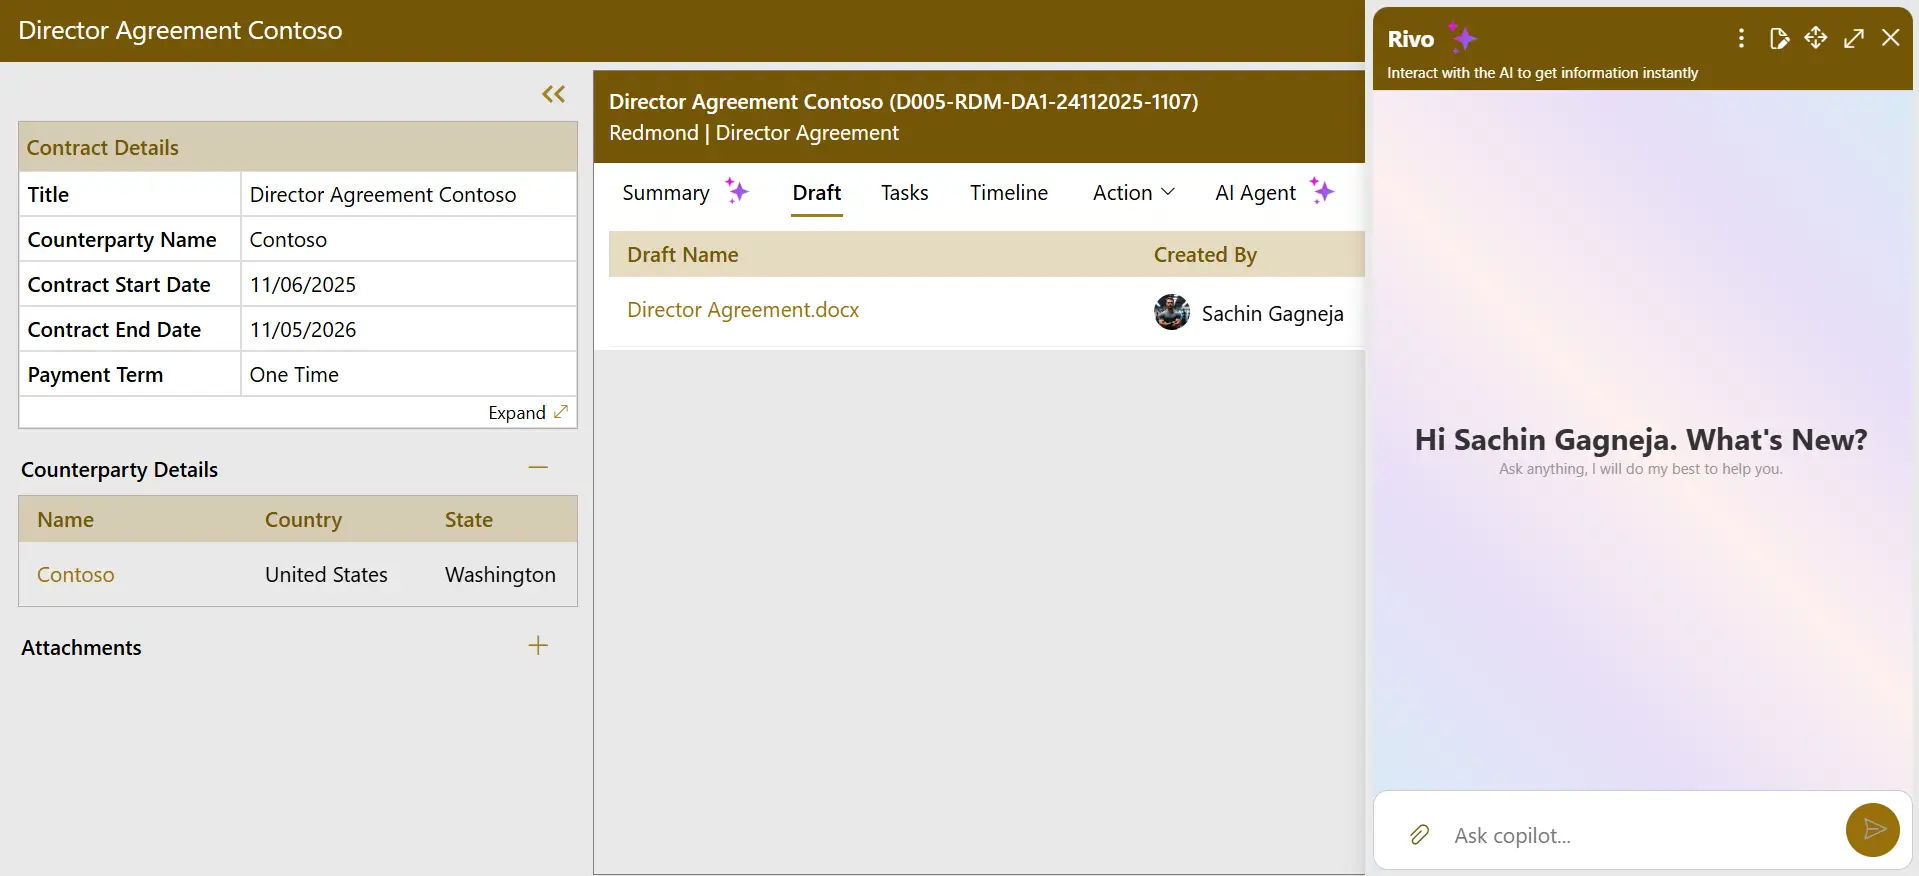
Task: Expand Rivo panel to full size
Action: pos(1853,38)
